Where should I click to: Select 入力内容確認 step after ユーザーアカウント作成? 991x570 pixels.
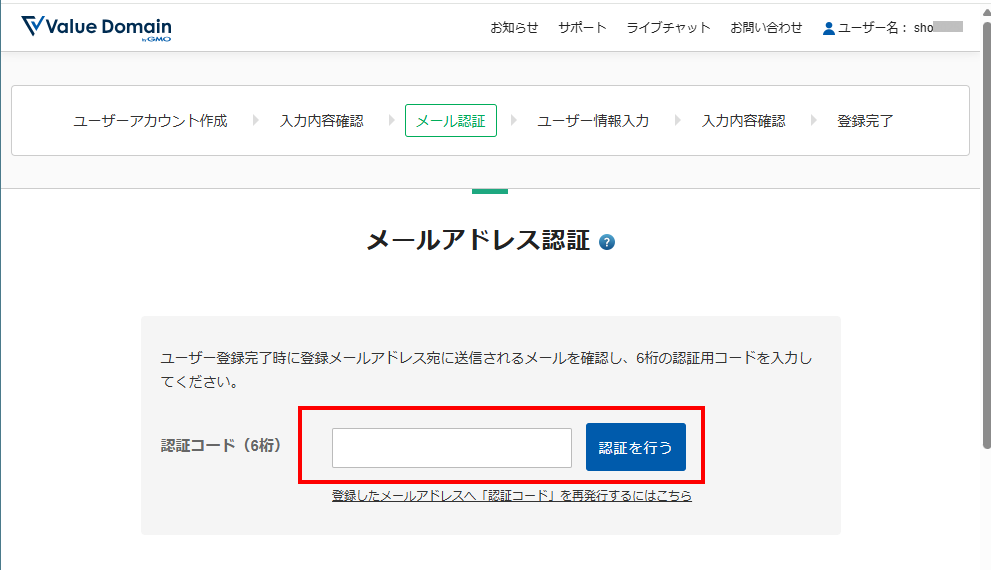[x=321, y=121]
